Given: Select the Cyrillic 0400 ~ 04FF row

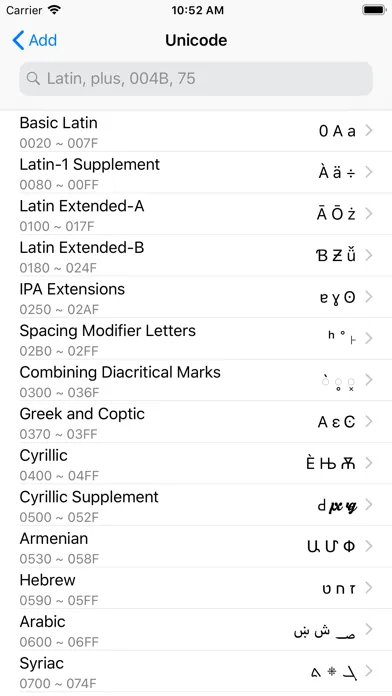Looking at the screenshot, I should [196, 463].
